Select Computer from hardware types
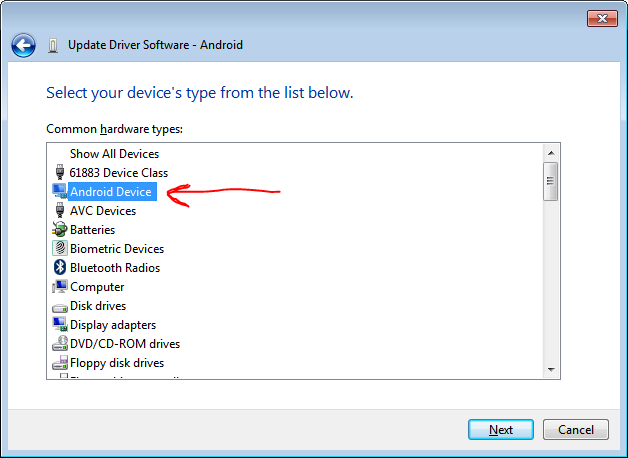Image resolution: width=628 pixels, height=458 pixels. click(x=97, y=287)
